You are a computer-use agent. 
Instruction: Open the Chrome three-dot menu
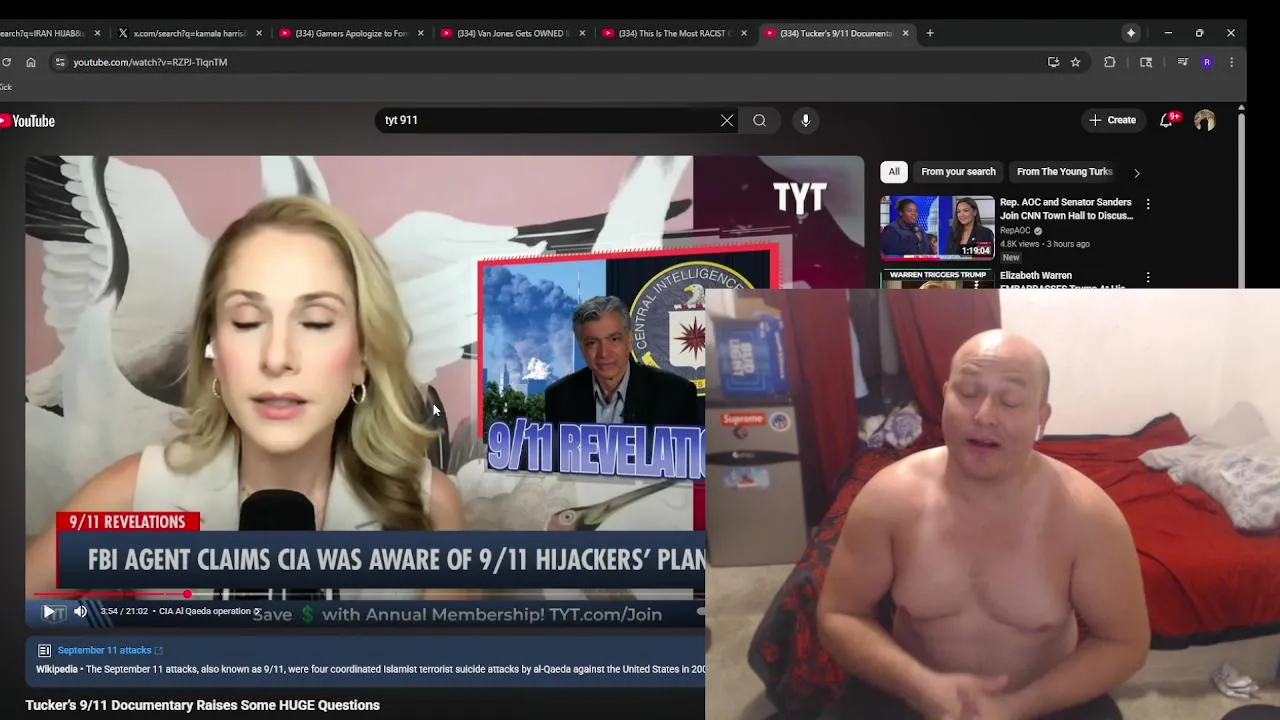click(1231, 62)
